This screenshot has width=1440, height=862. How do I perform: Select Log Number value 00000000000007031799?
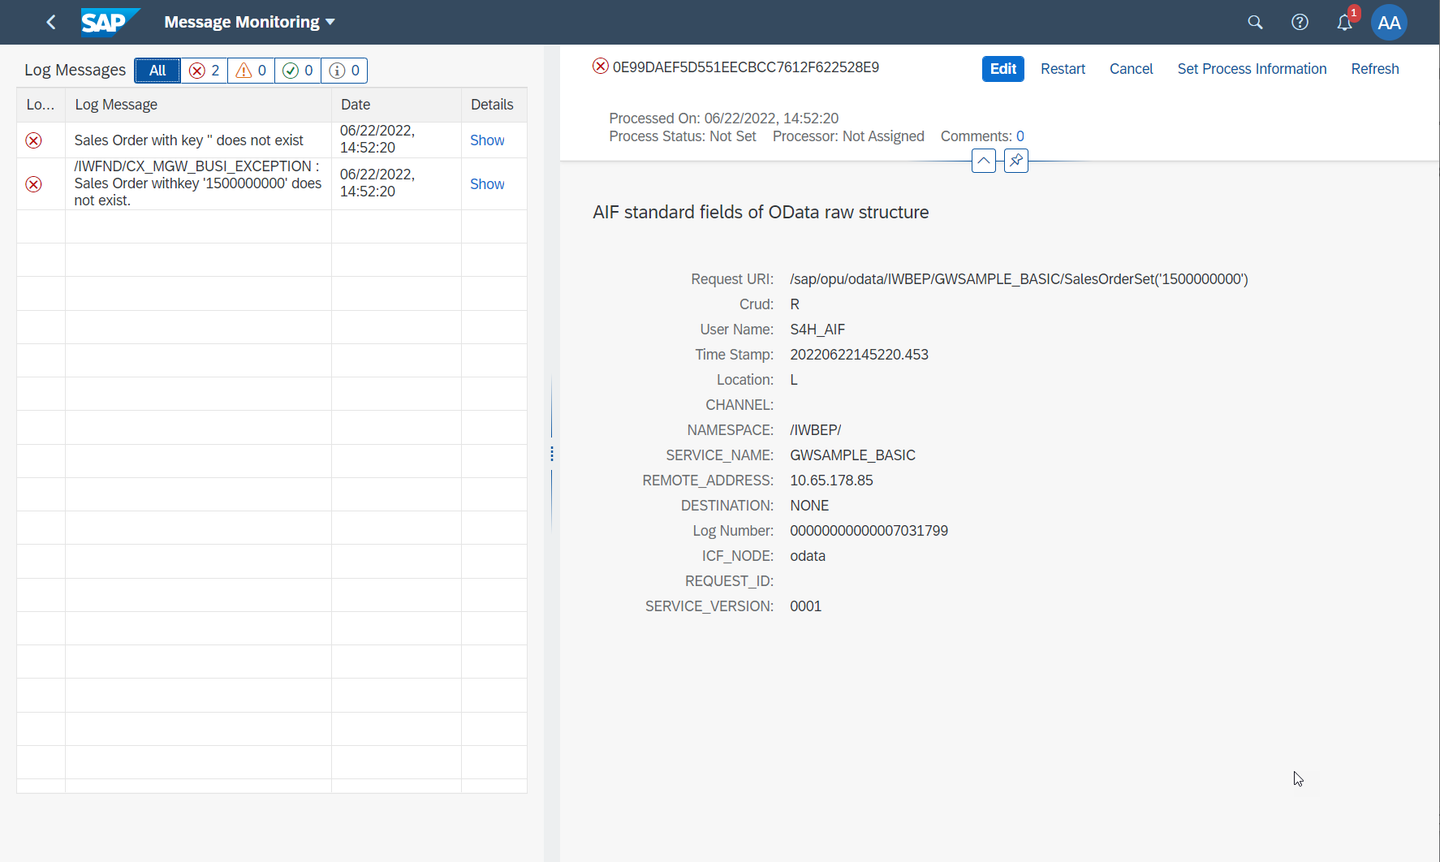pos(869,531)
